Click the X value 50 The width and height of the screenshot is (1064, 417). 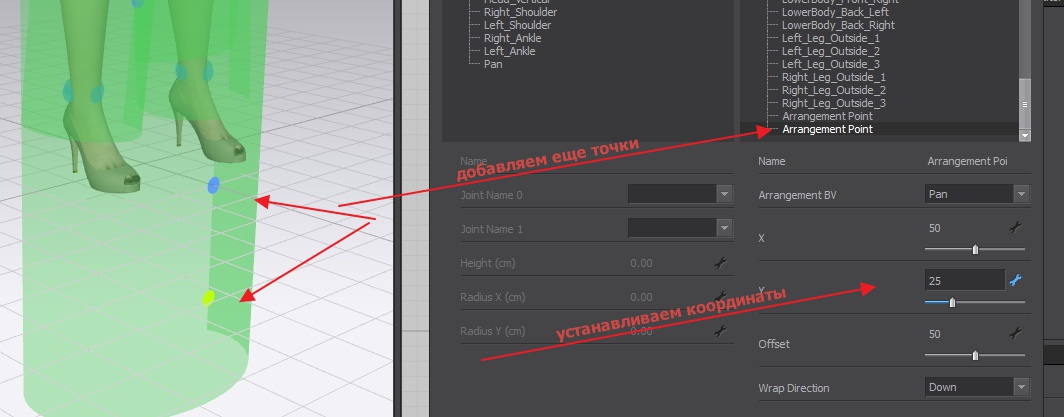pyautogui.click(x=934, y=229)
